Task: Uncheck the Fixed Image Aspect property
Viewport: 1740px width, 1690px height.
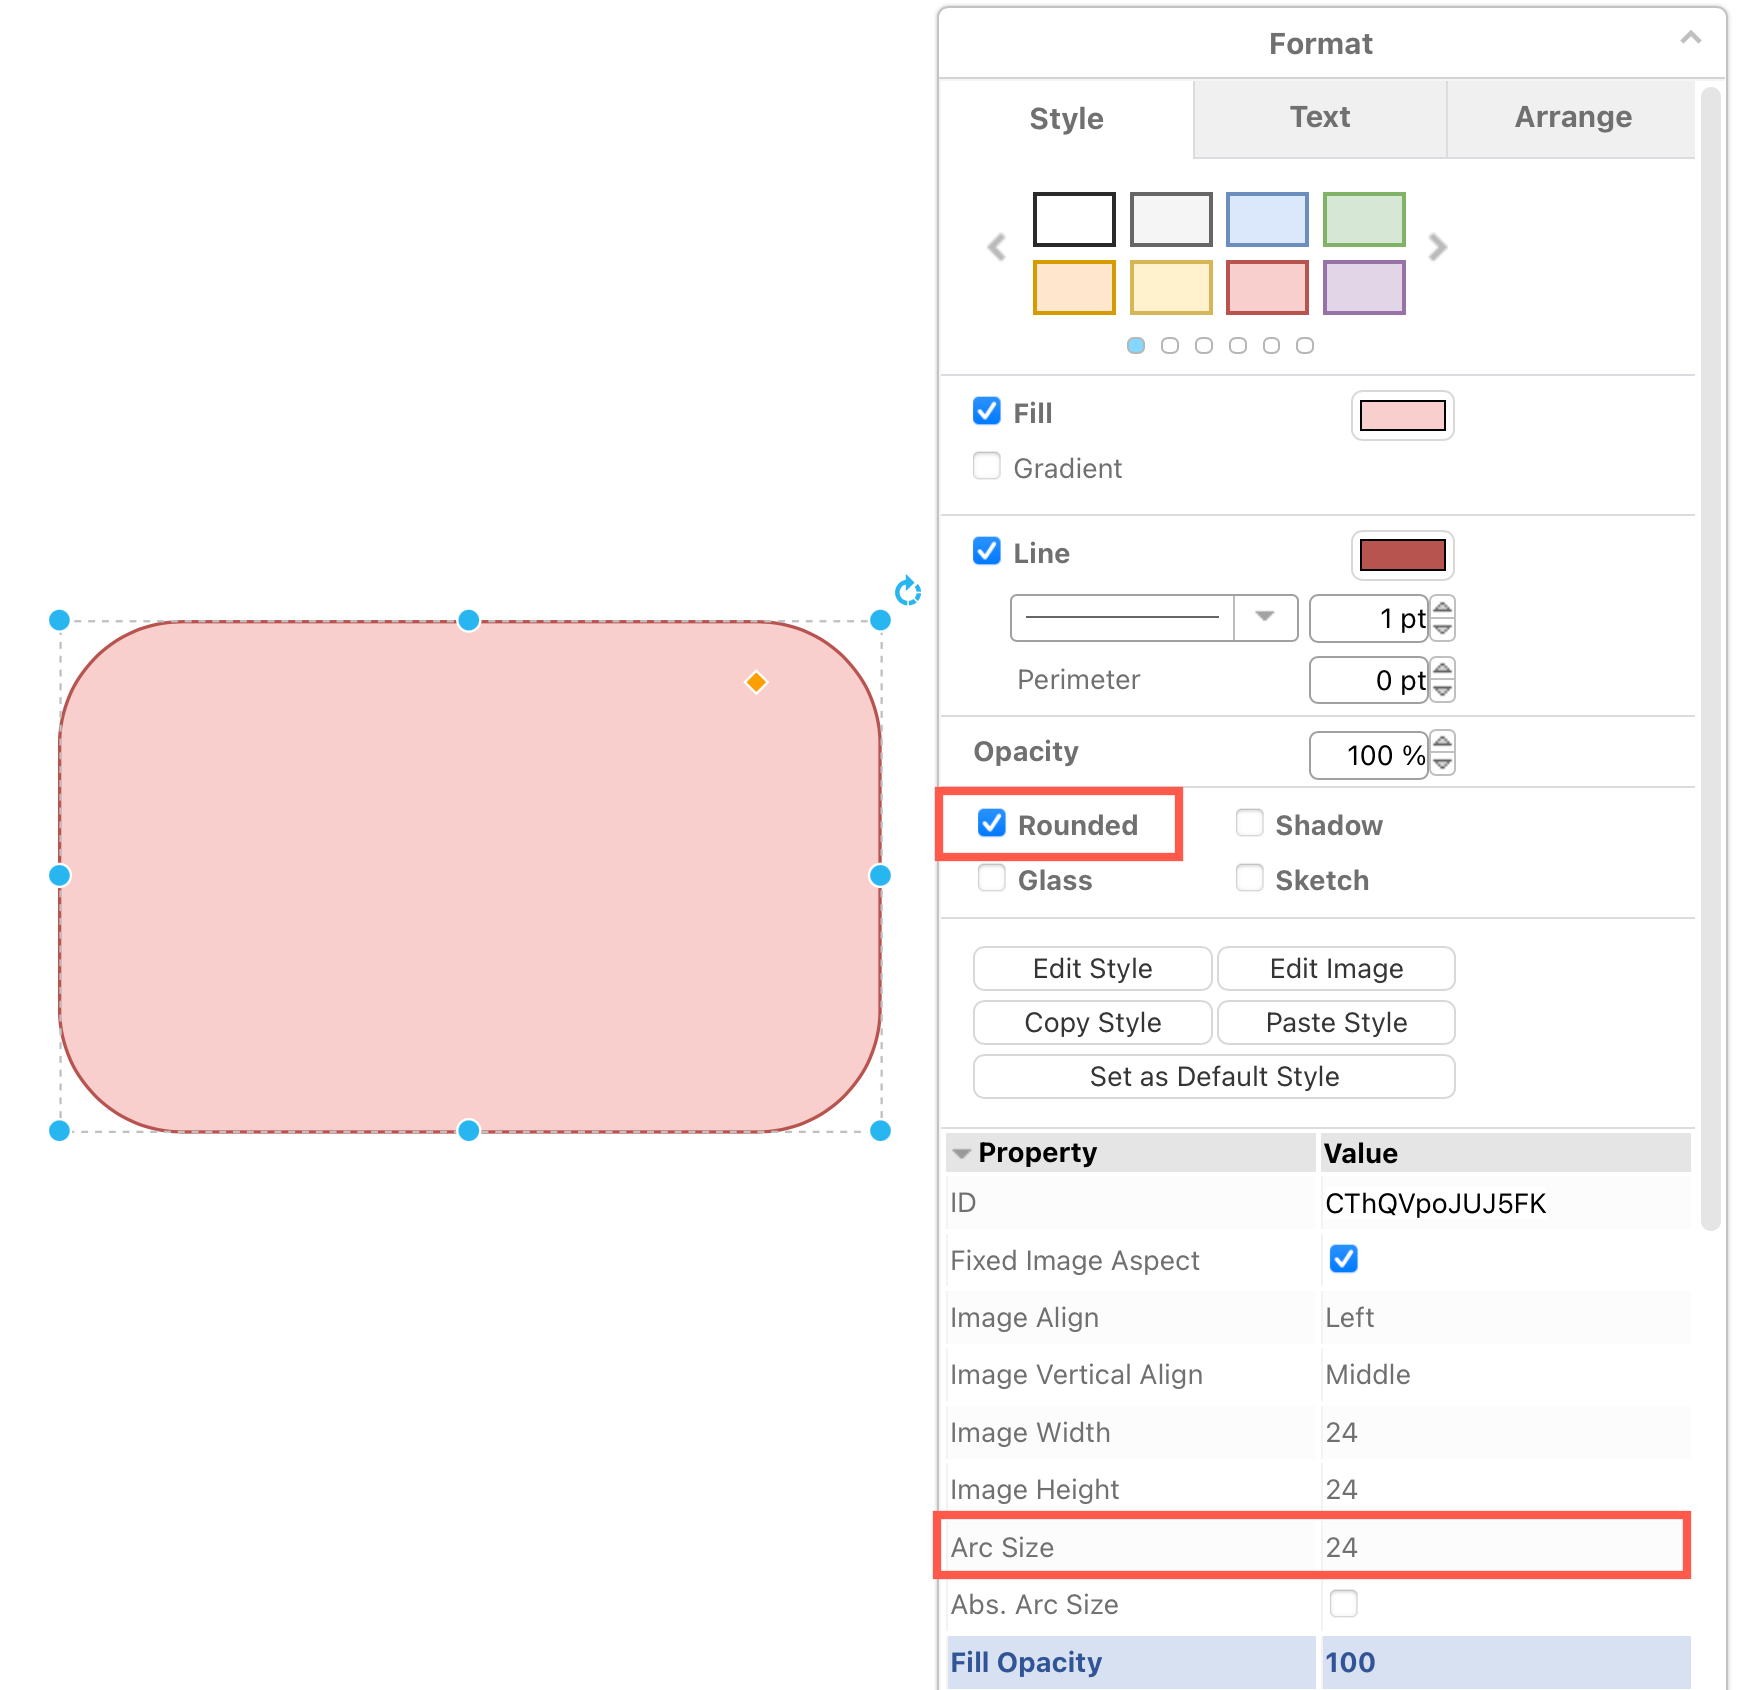Action: pos(1343,1259)
